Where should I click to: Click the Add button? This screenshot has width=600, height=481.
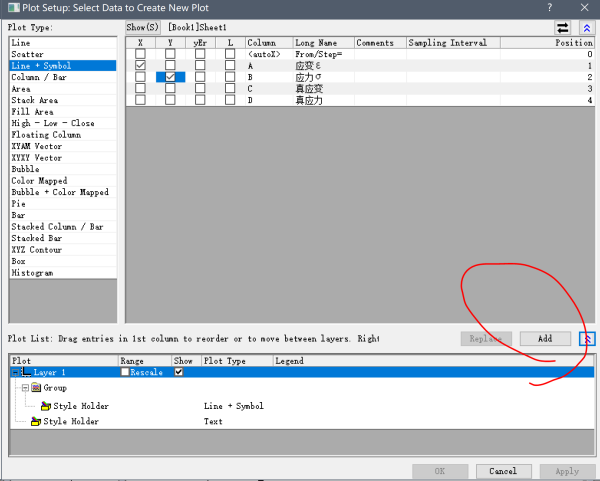[x=545, y=339]
